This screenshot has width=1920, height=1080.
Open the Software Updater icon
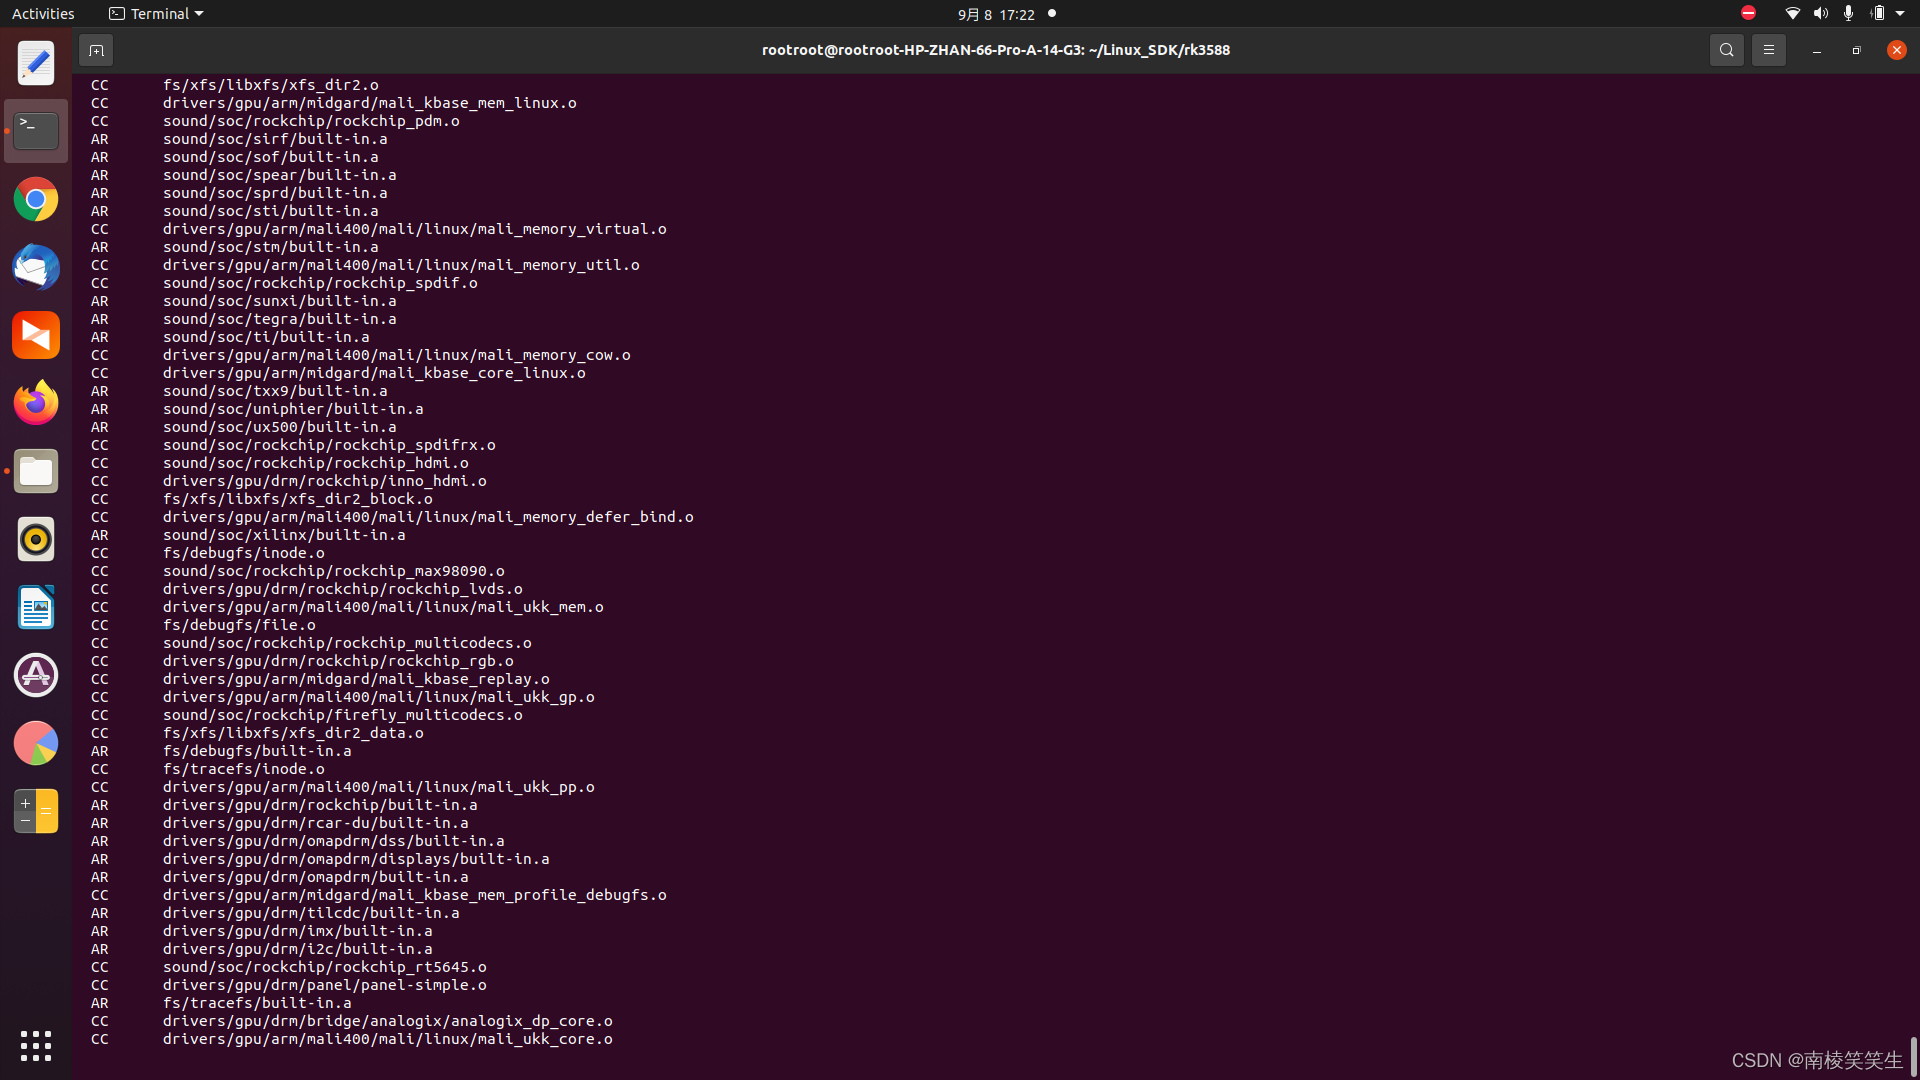point(36,675)
